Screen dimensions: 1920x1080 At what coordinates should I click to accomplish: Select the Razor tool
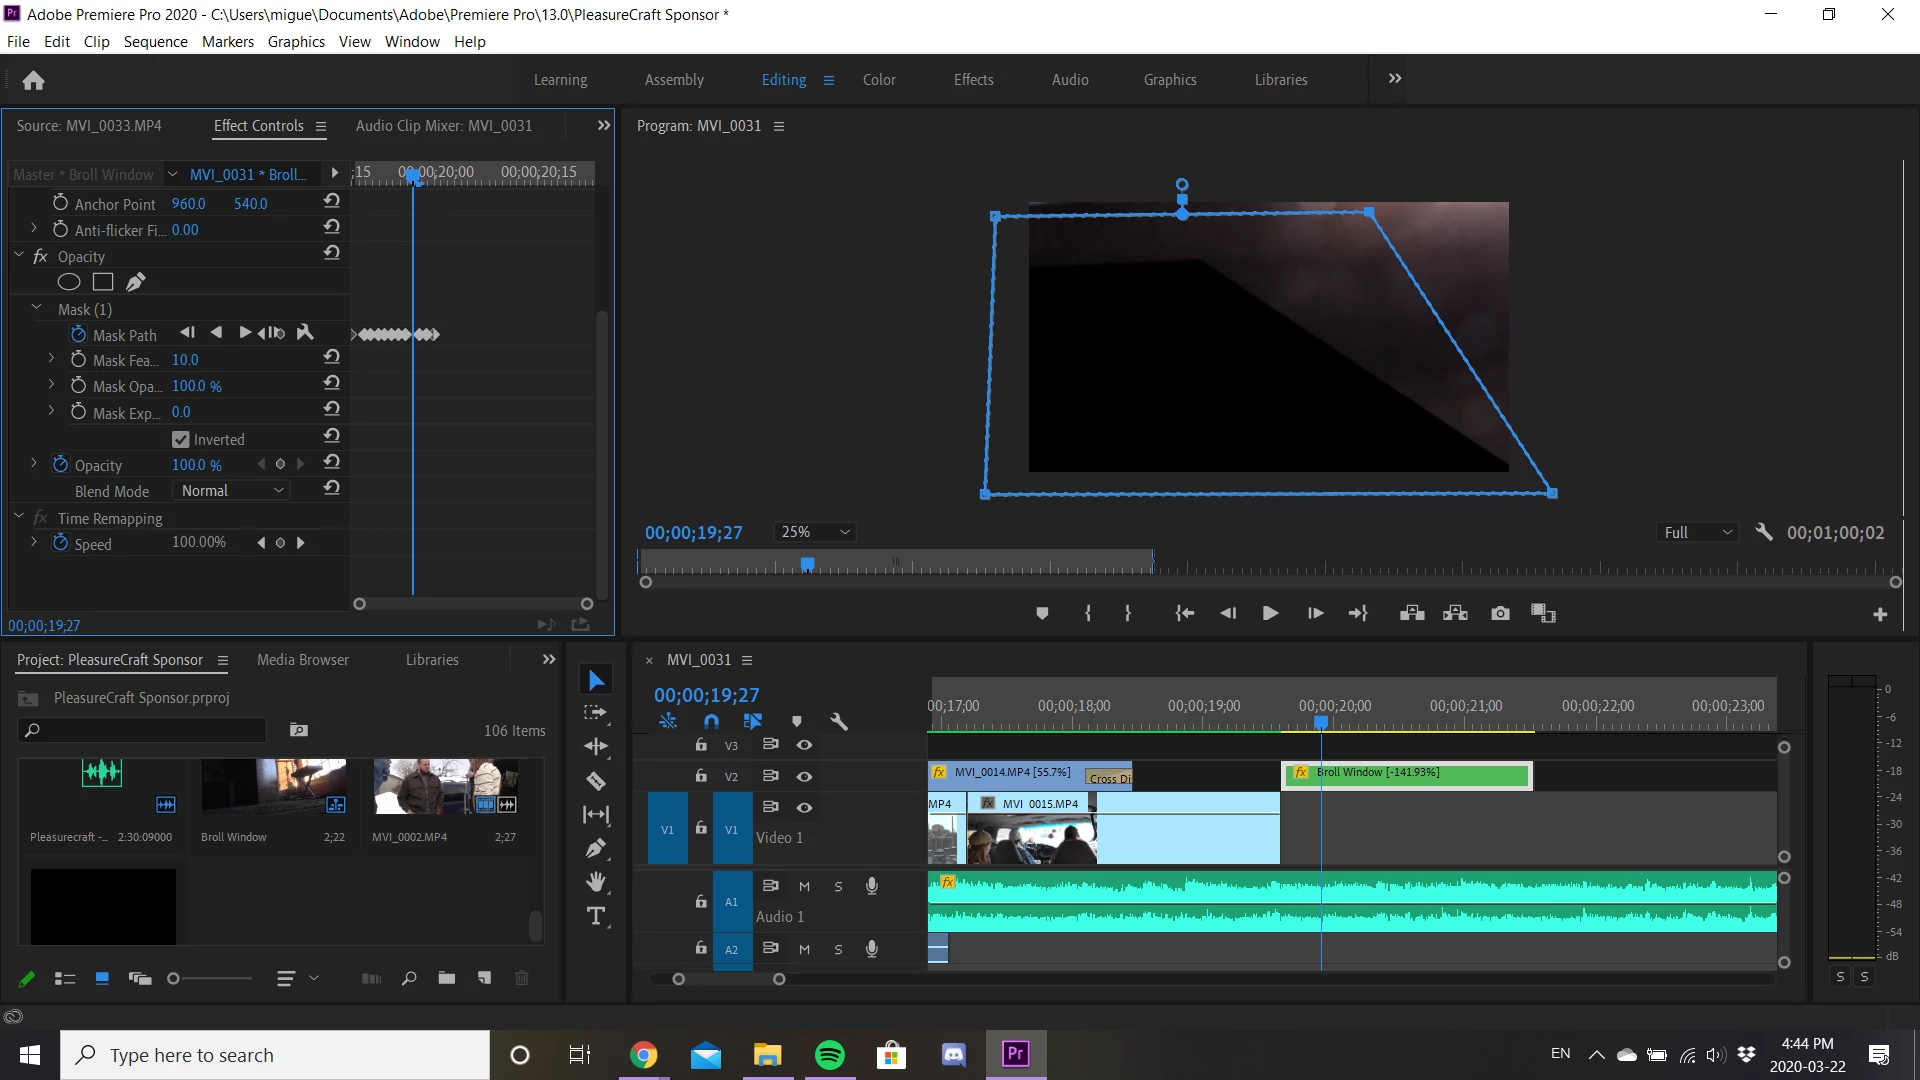[596, 781]
